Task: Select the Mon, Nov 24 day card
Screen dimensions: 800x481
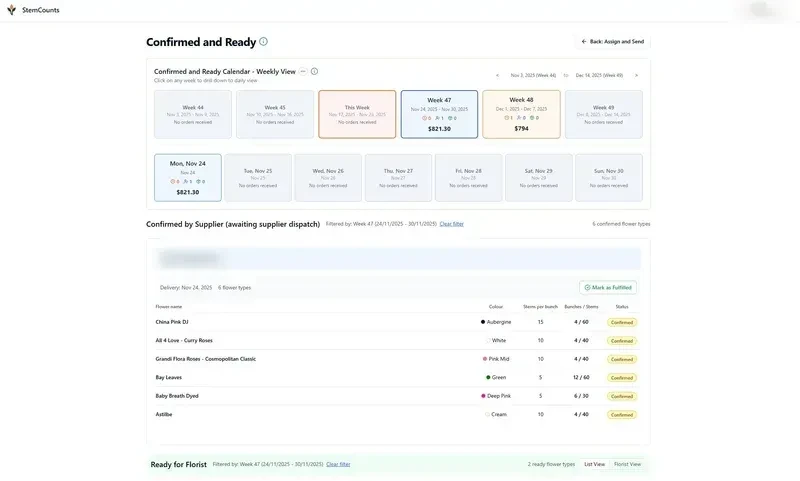Action: pos(188,178)
